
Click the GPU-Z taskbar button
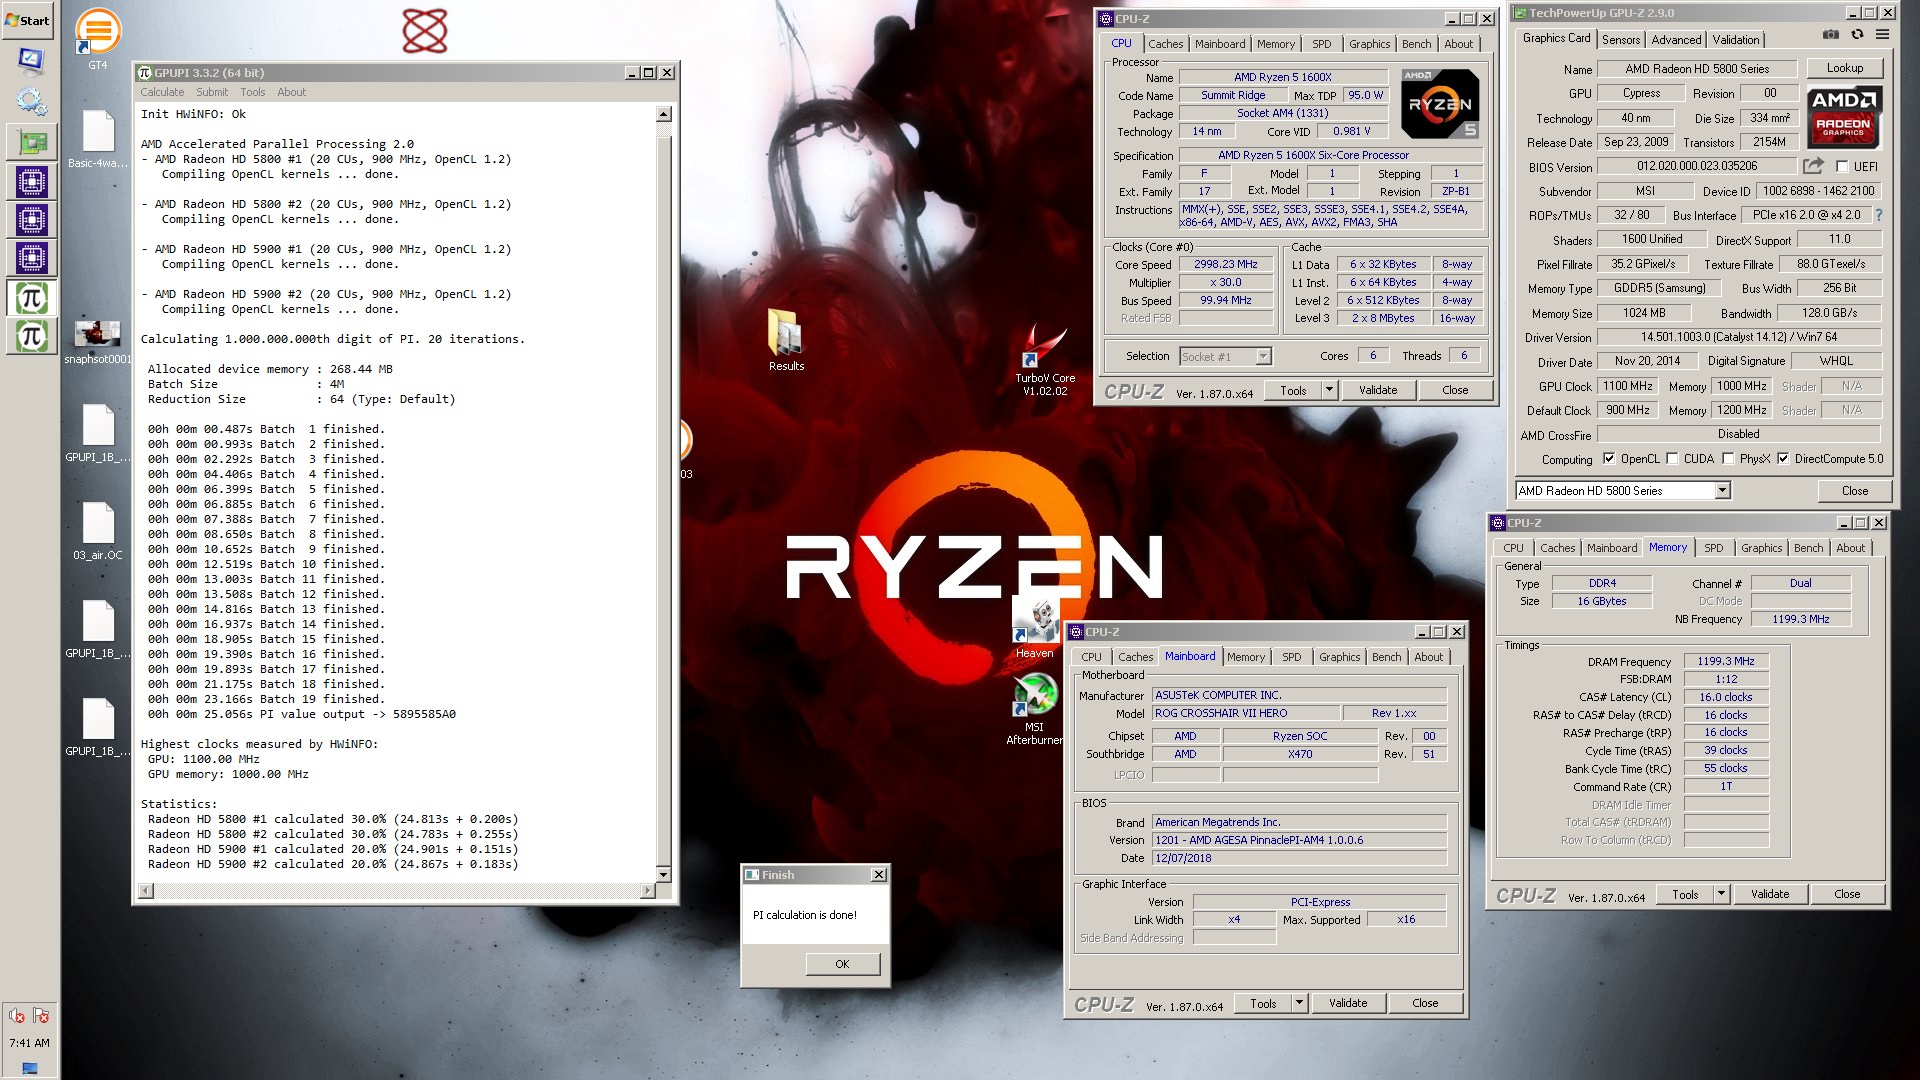pyautogui.click(x=31, y=142)
